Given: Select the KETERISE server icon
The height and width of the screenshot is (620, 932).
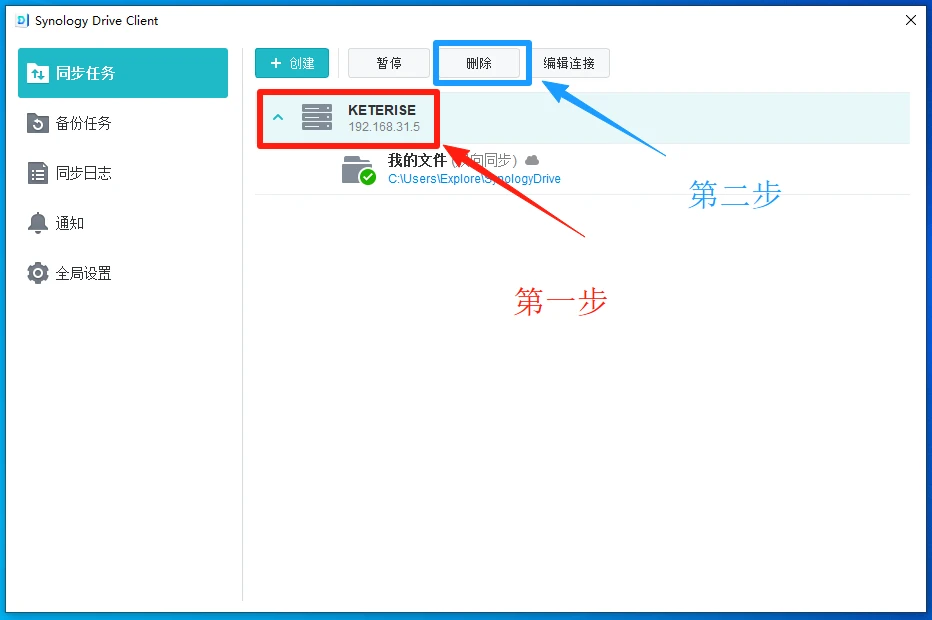Looking at the screenshot, I should tap(317, 117).
